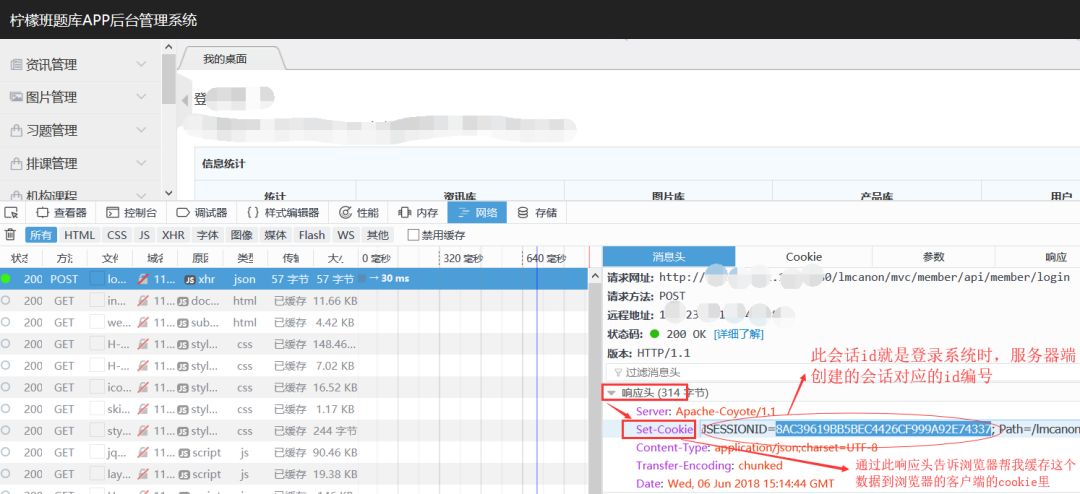
Task: Click insecure-lock icon in the 11.66 KB row
Action: point(143,301)
